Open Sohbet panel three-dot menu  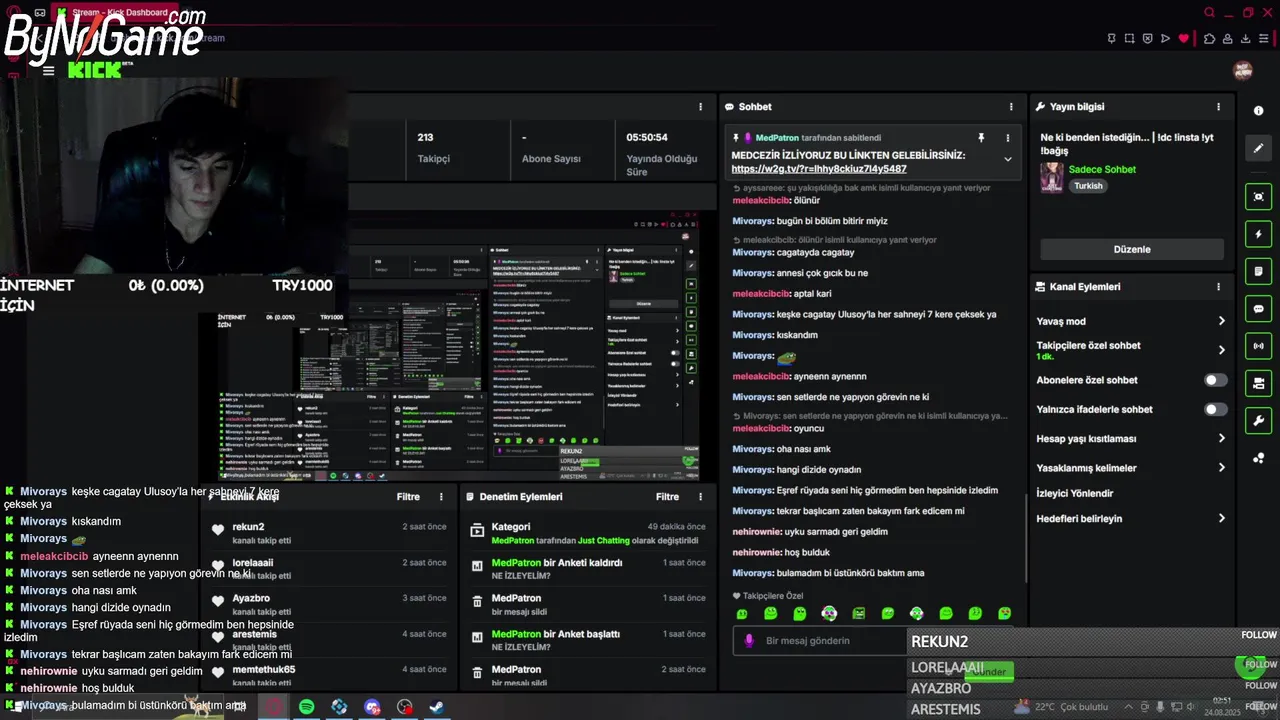tap(1011, 107)
